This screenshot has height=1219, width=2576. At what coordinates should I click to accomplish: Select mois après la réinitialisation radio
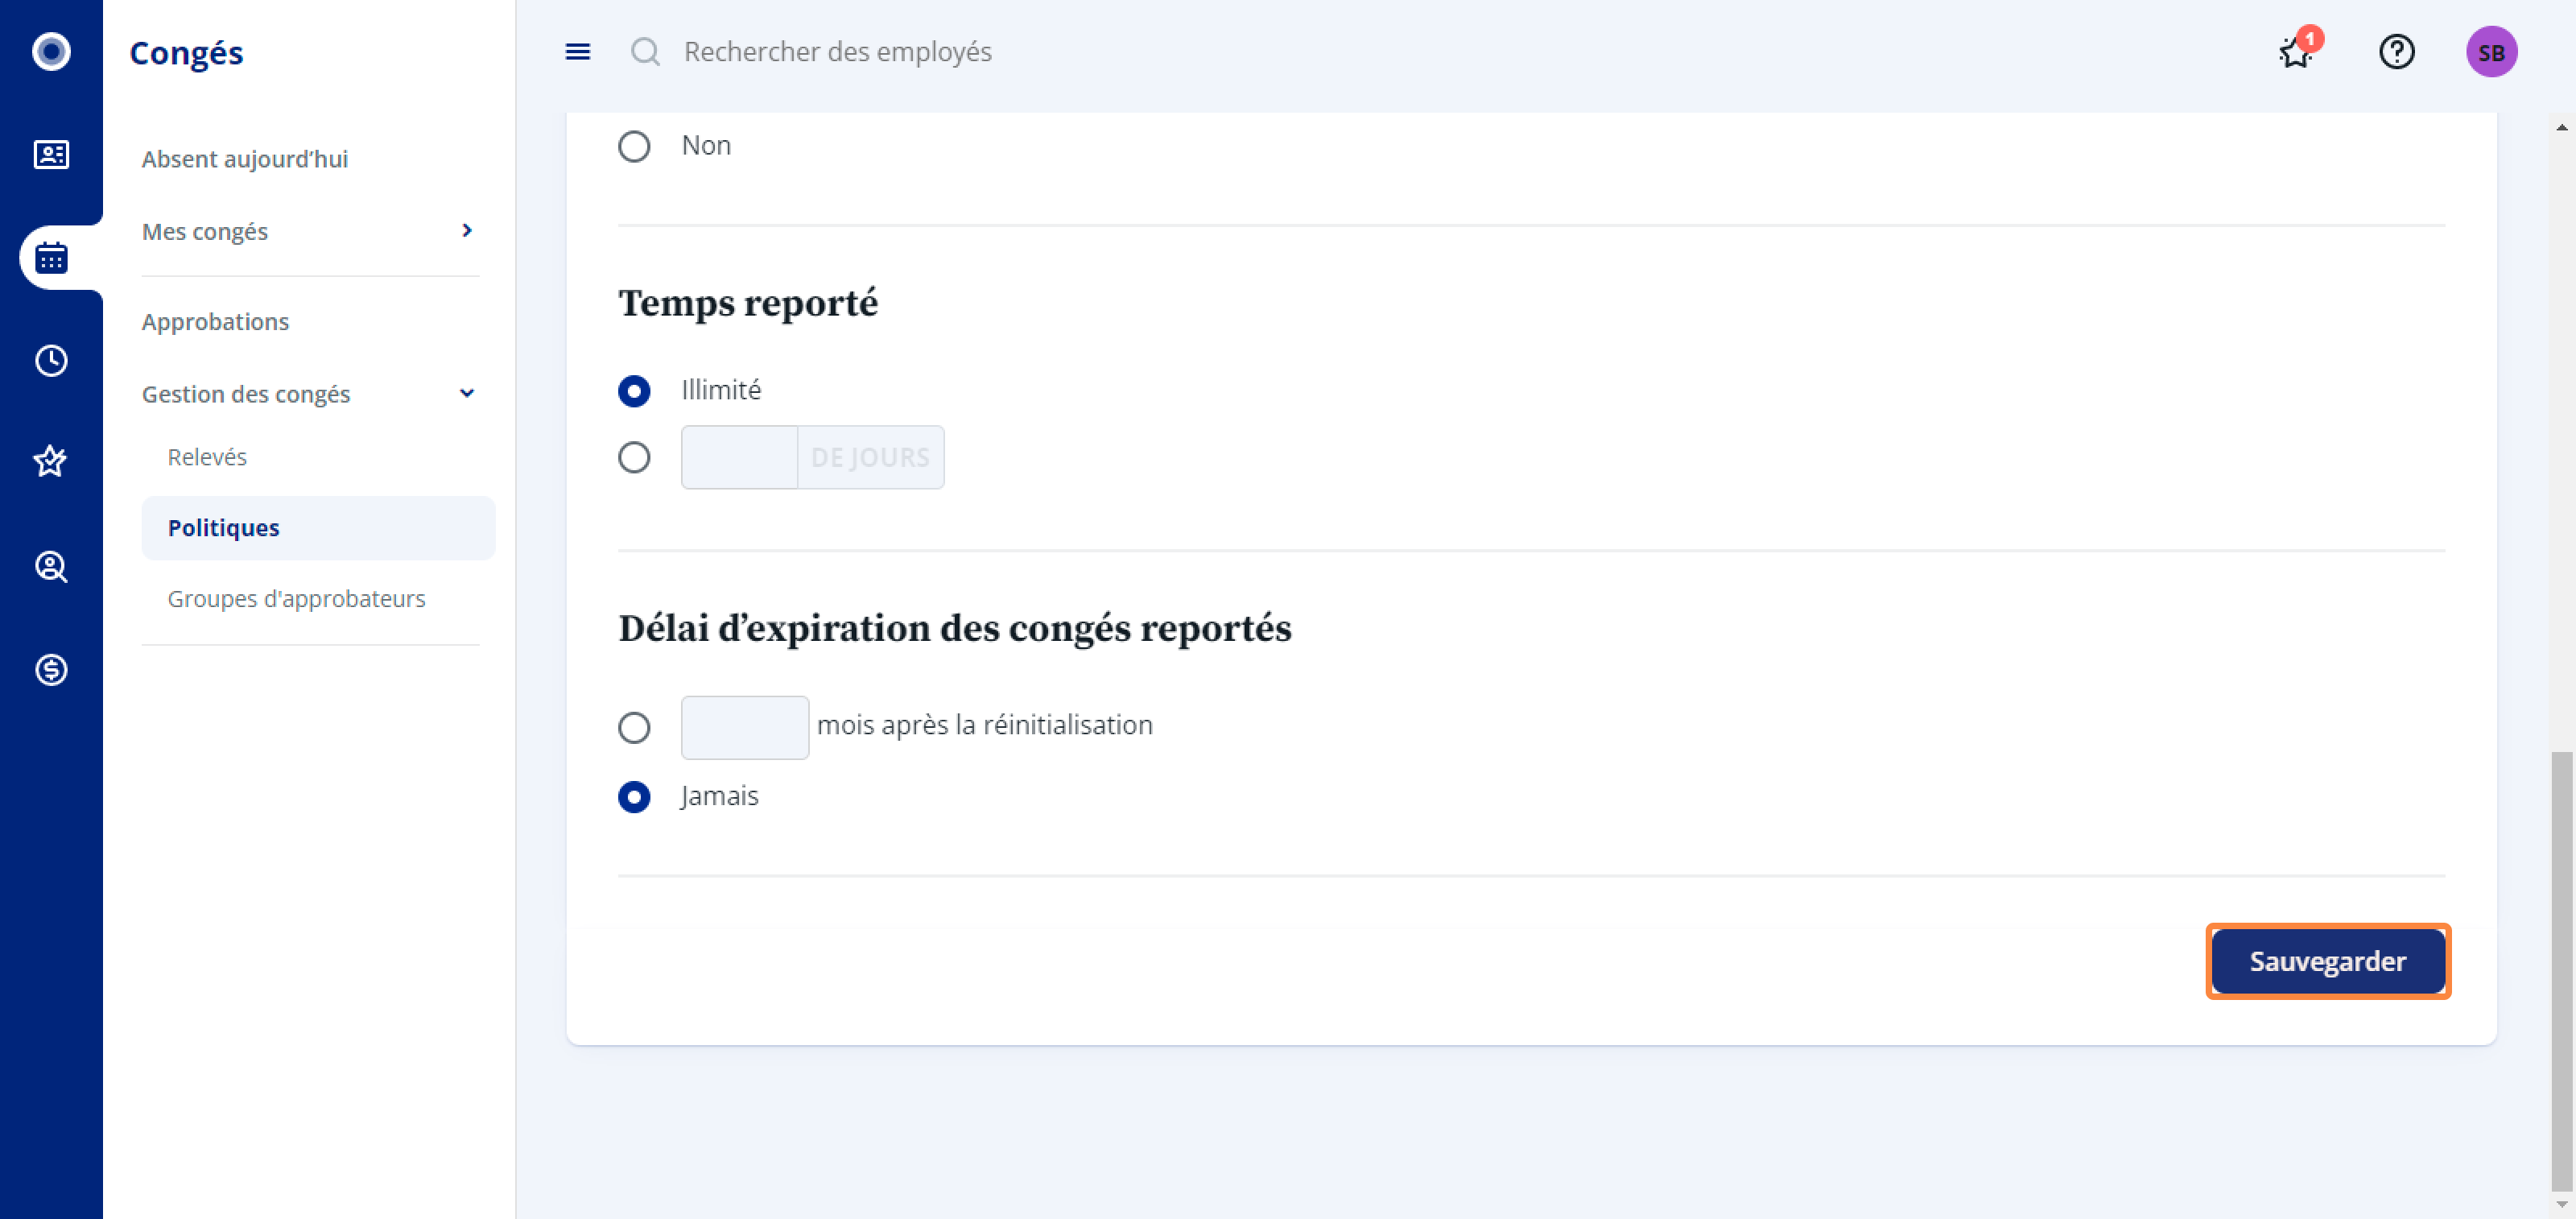(x=634, y=727)
